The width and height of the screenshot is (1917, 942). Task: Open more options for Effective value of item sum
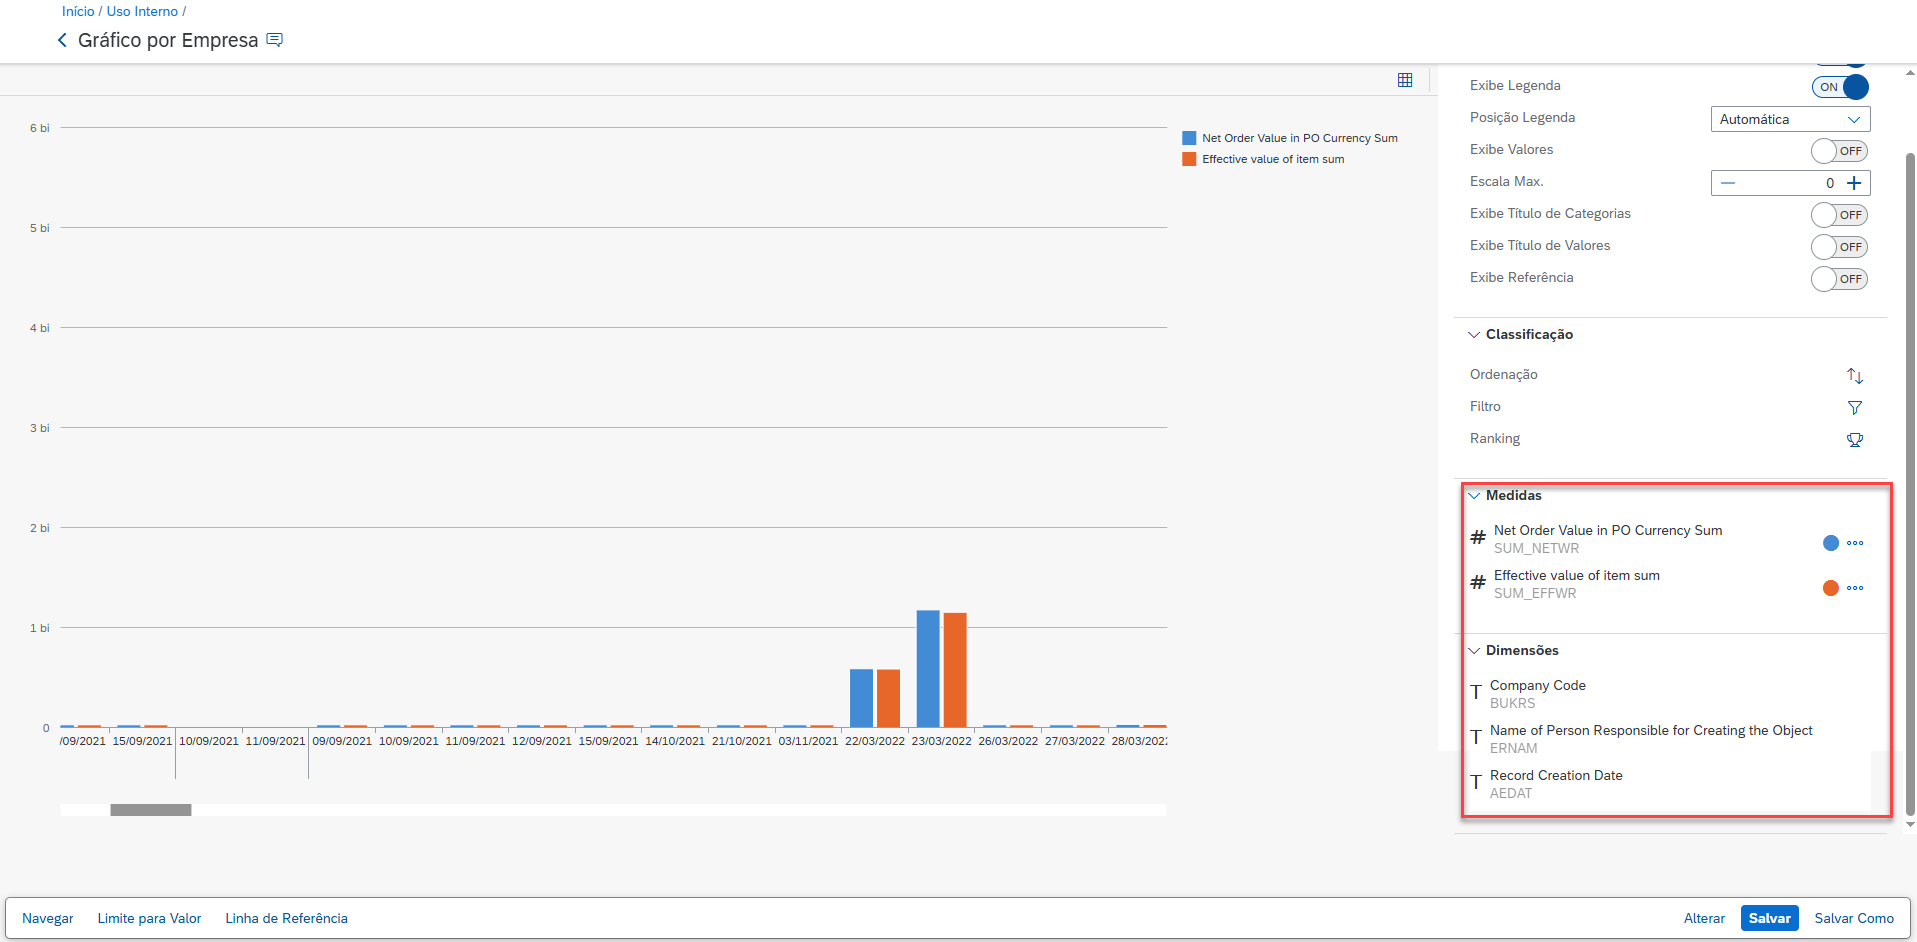pos(1855,588)
